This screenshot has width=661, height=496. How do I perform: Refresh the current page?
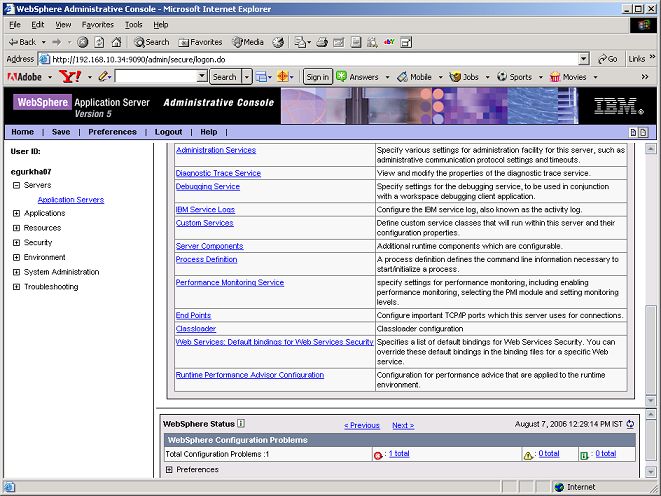99,42
